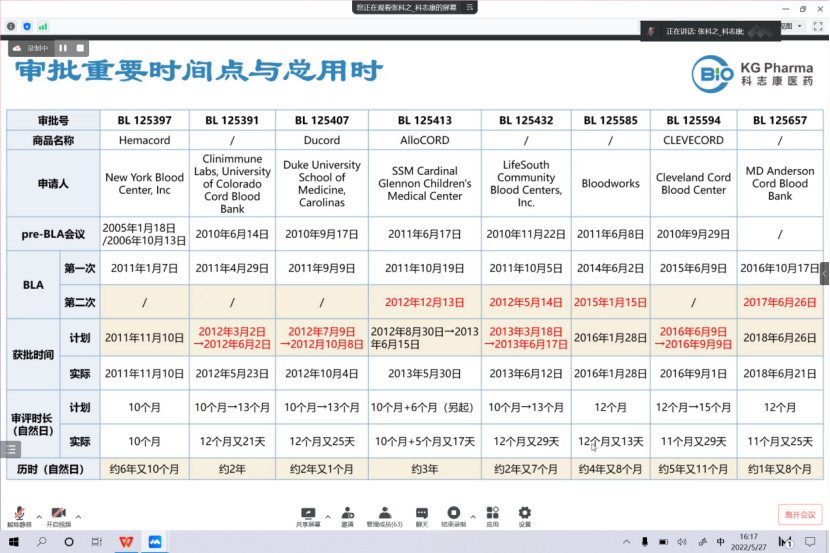Open the clock showing 16:17

[x=748, y=542]
